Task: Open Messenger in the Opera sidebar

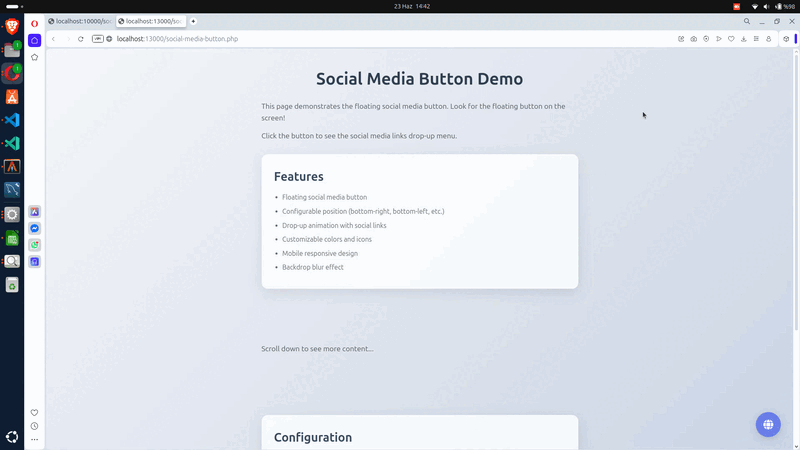Action: point(35,228)
